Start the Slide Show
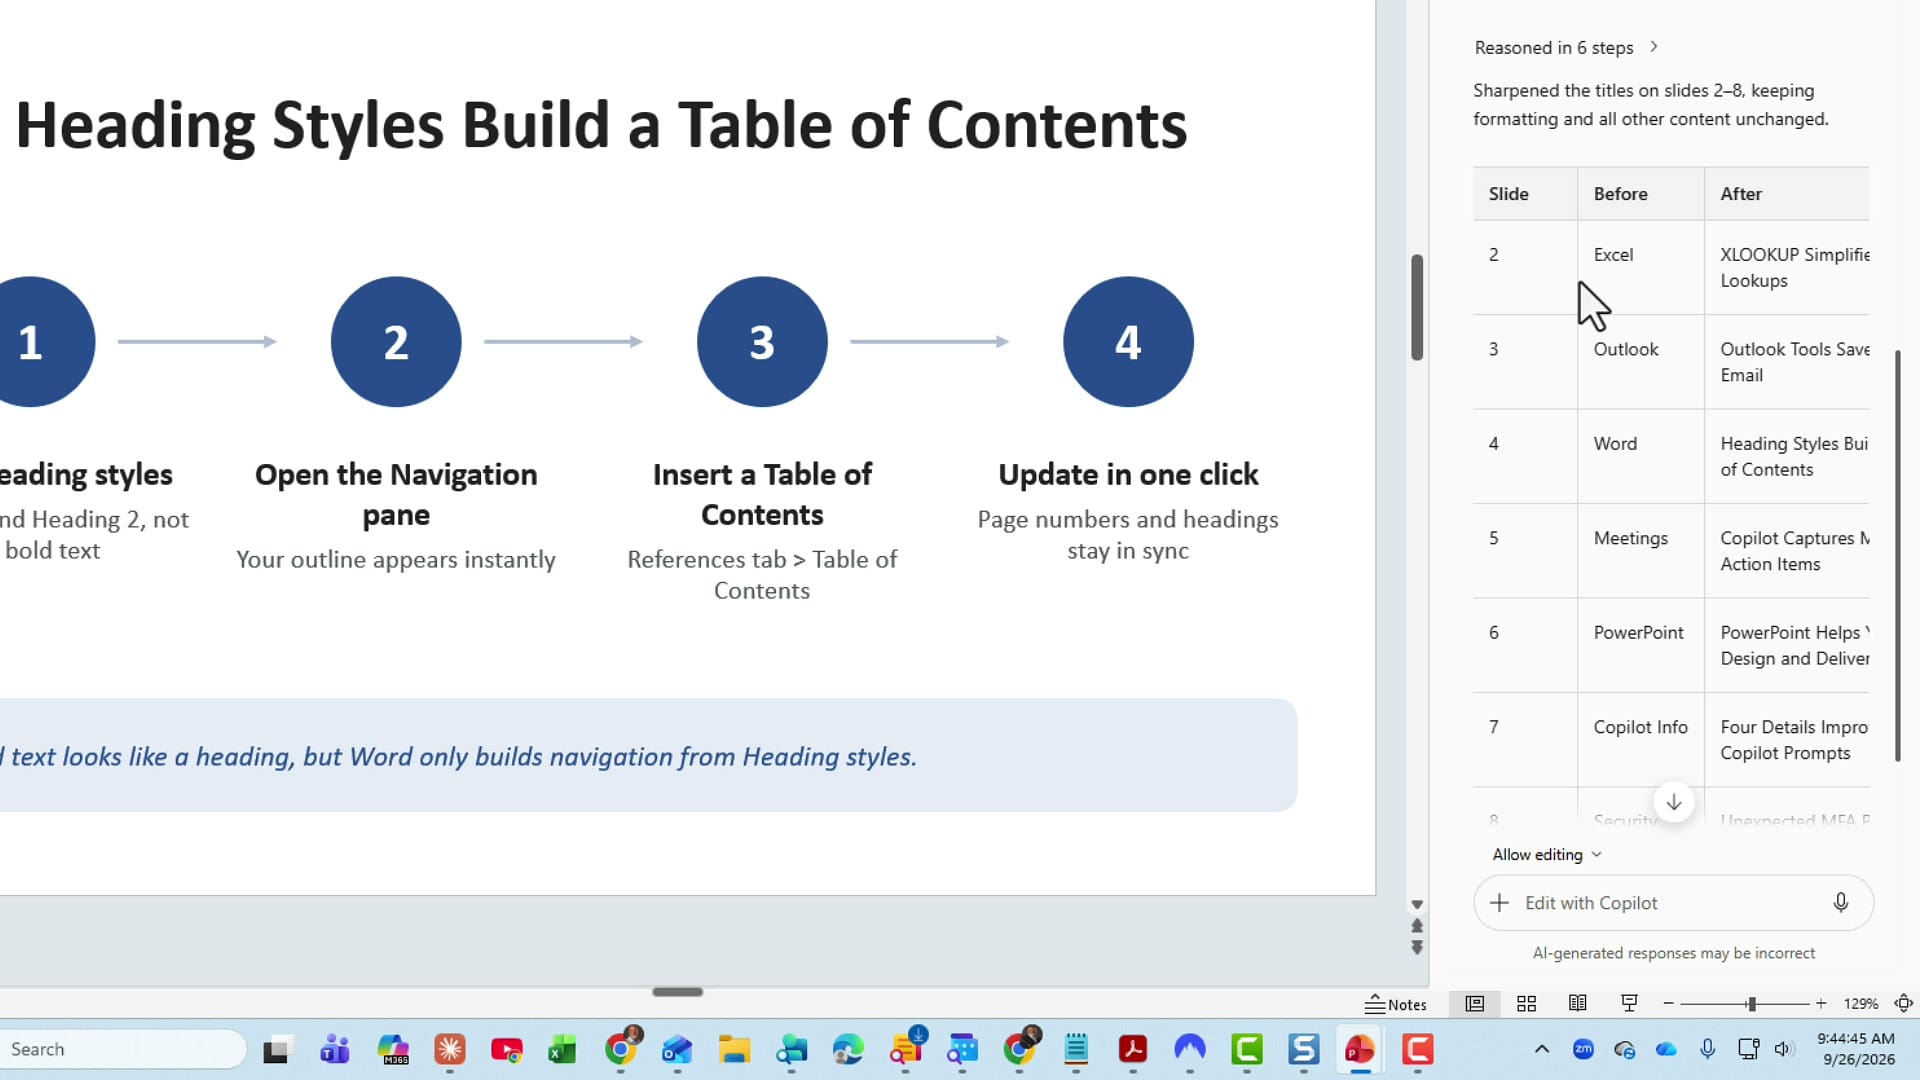This screenshot has height=1080, width=1920. pyautogui.click(x=1629, y=1004)
